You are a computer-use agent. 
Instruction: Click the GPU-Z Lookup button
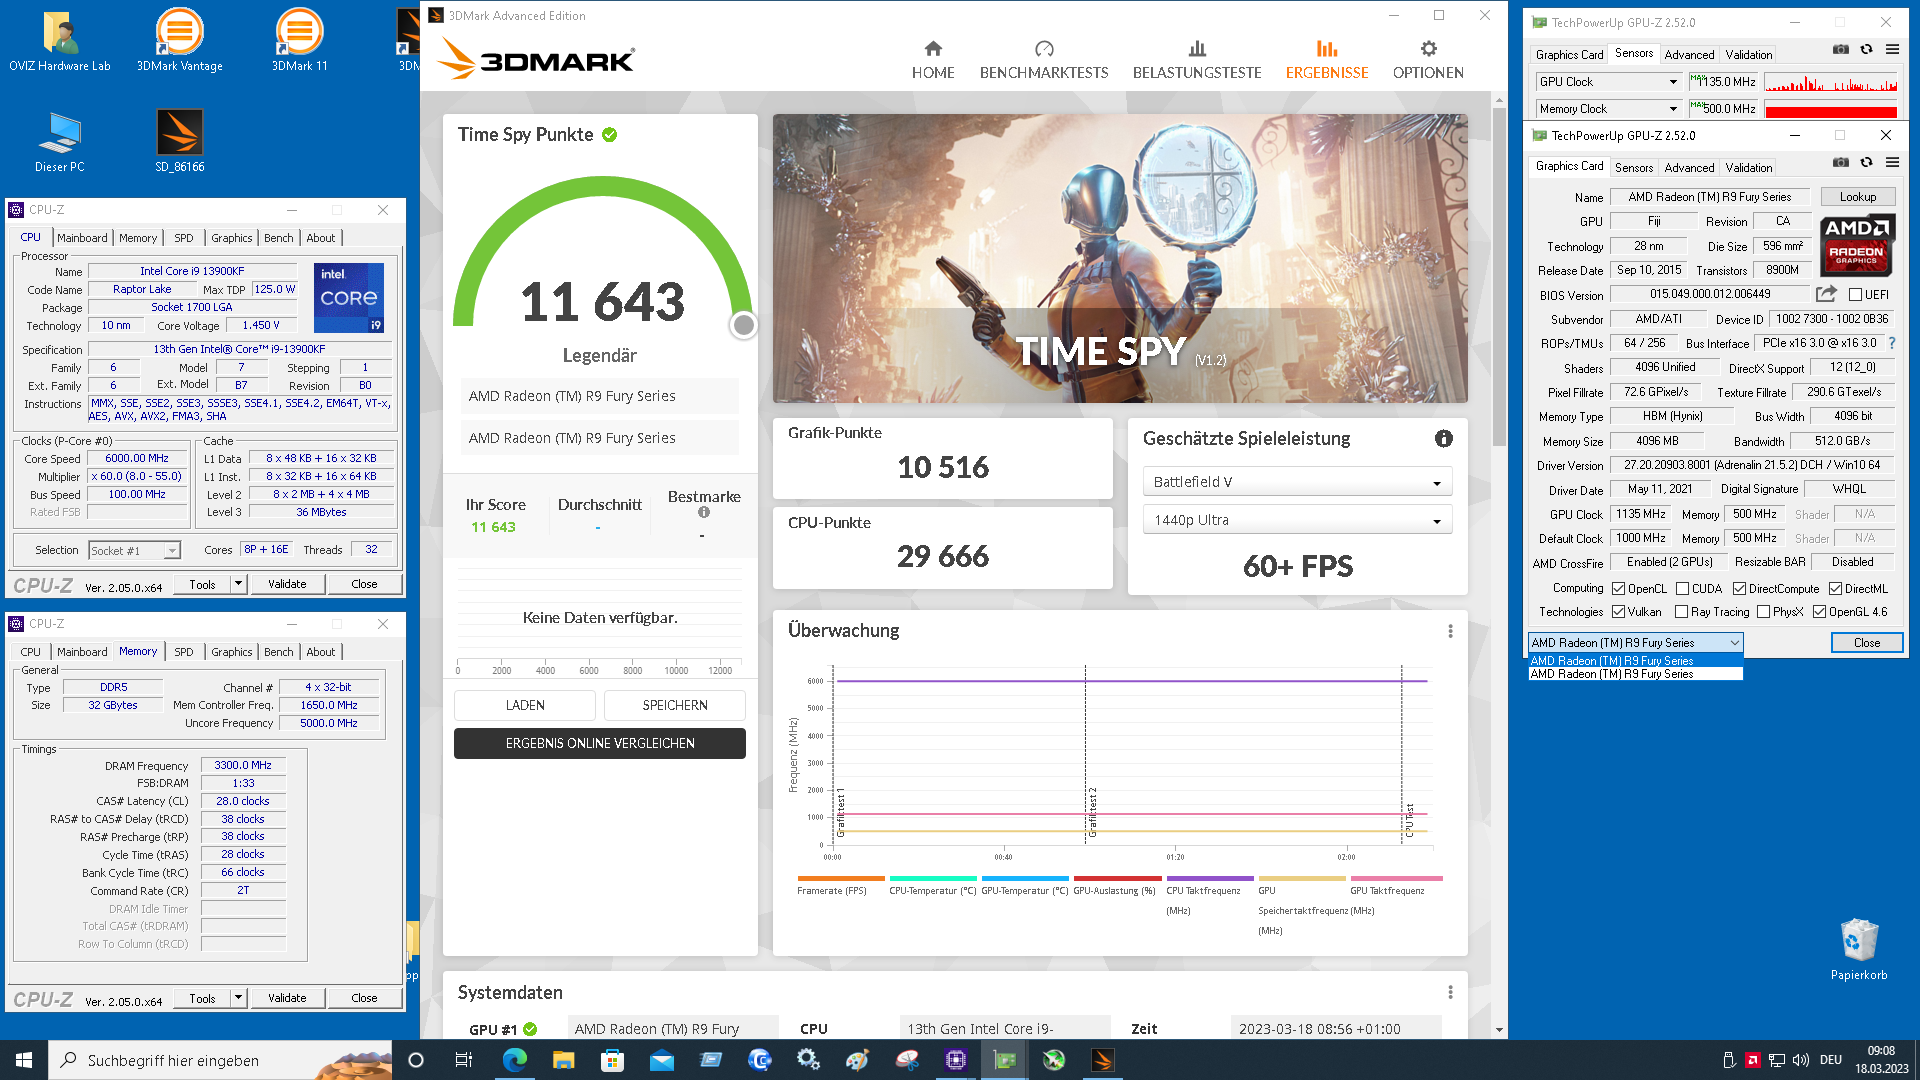(1858, 197)
